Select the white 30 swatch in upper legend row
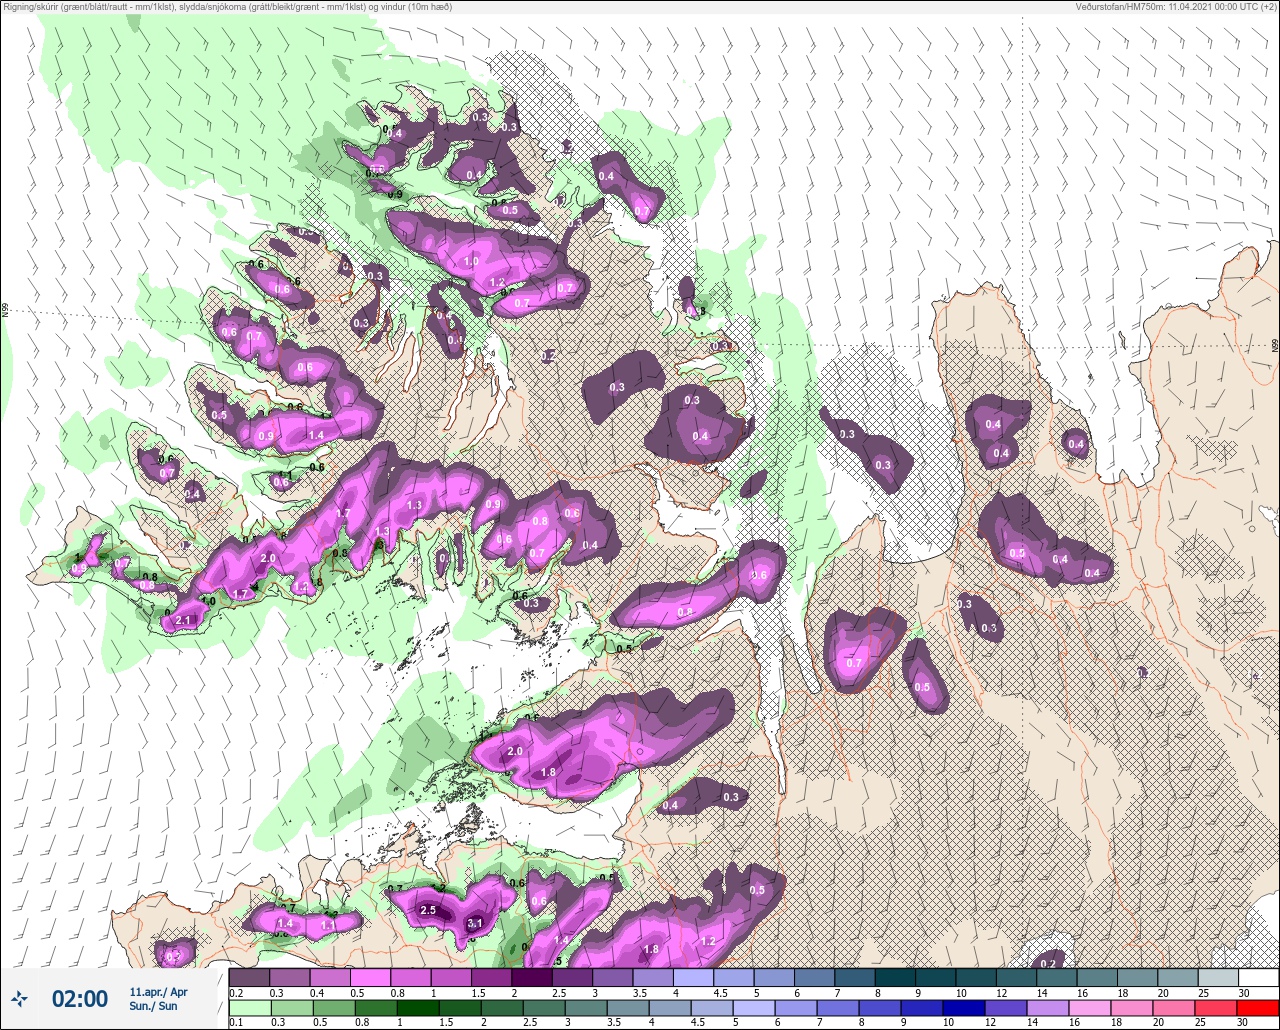 click(x=1258, y=977)
